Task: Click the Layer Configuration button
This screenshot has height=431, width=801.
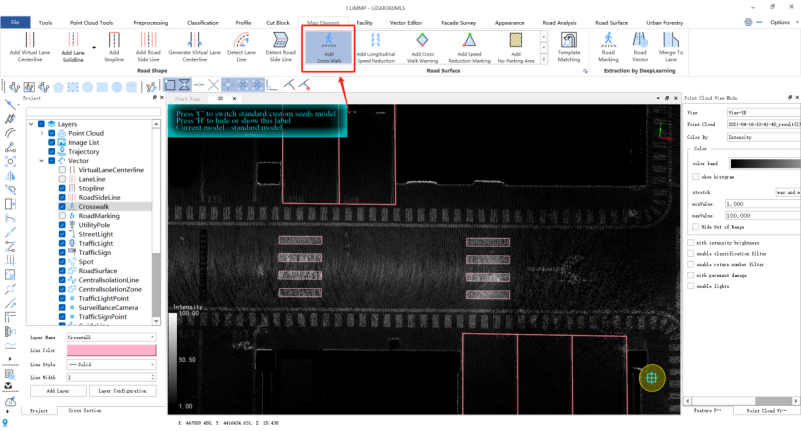Action: [x=123, y=391]
